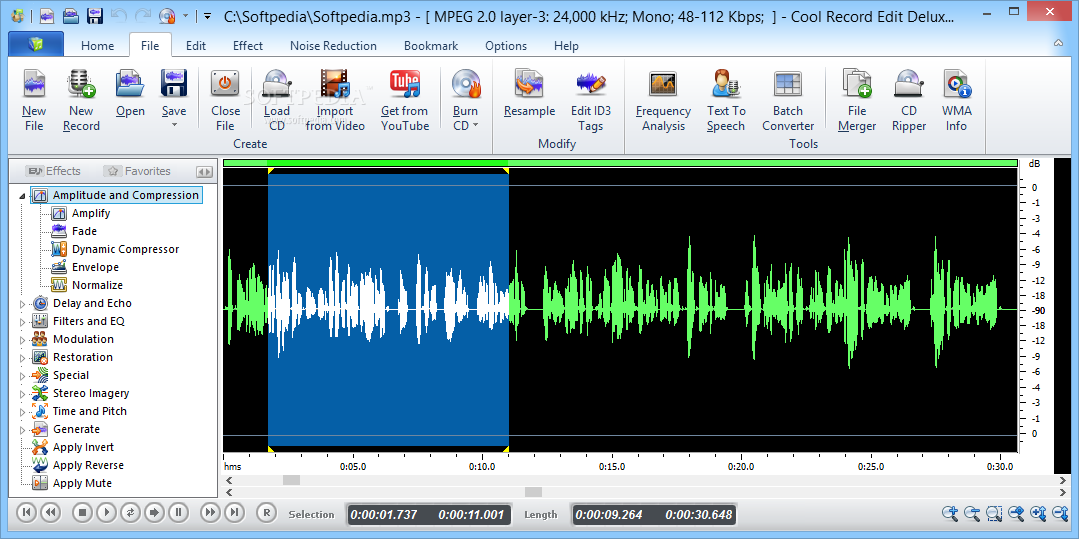Click the new file quick-access icon in title bar
The image size is (1079, 539).
coord(47,15)
